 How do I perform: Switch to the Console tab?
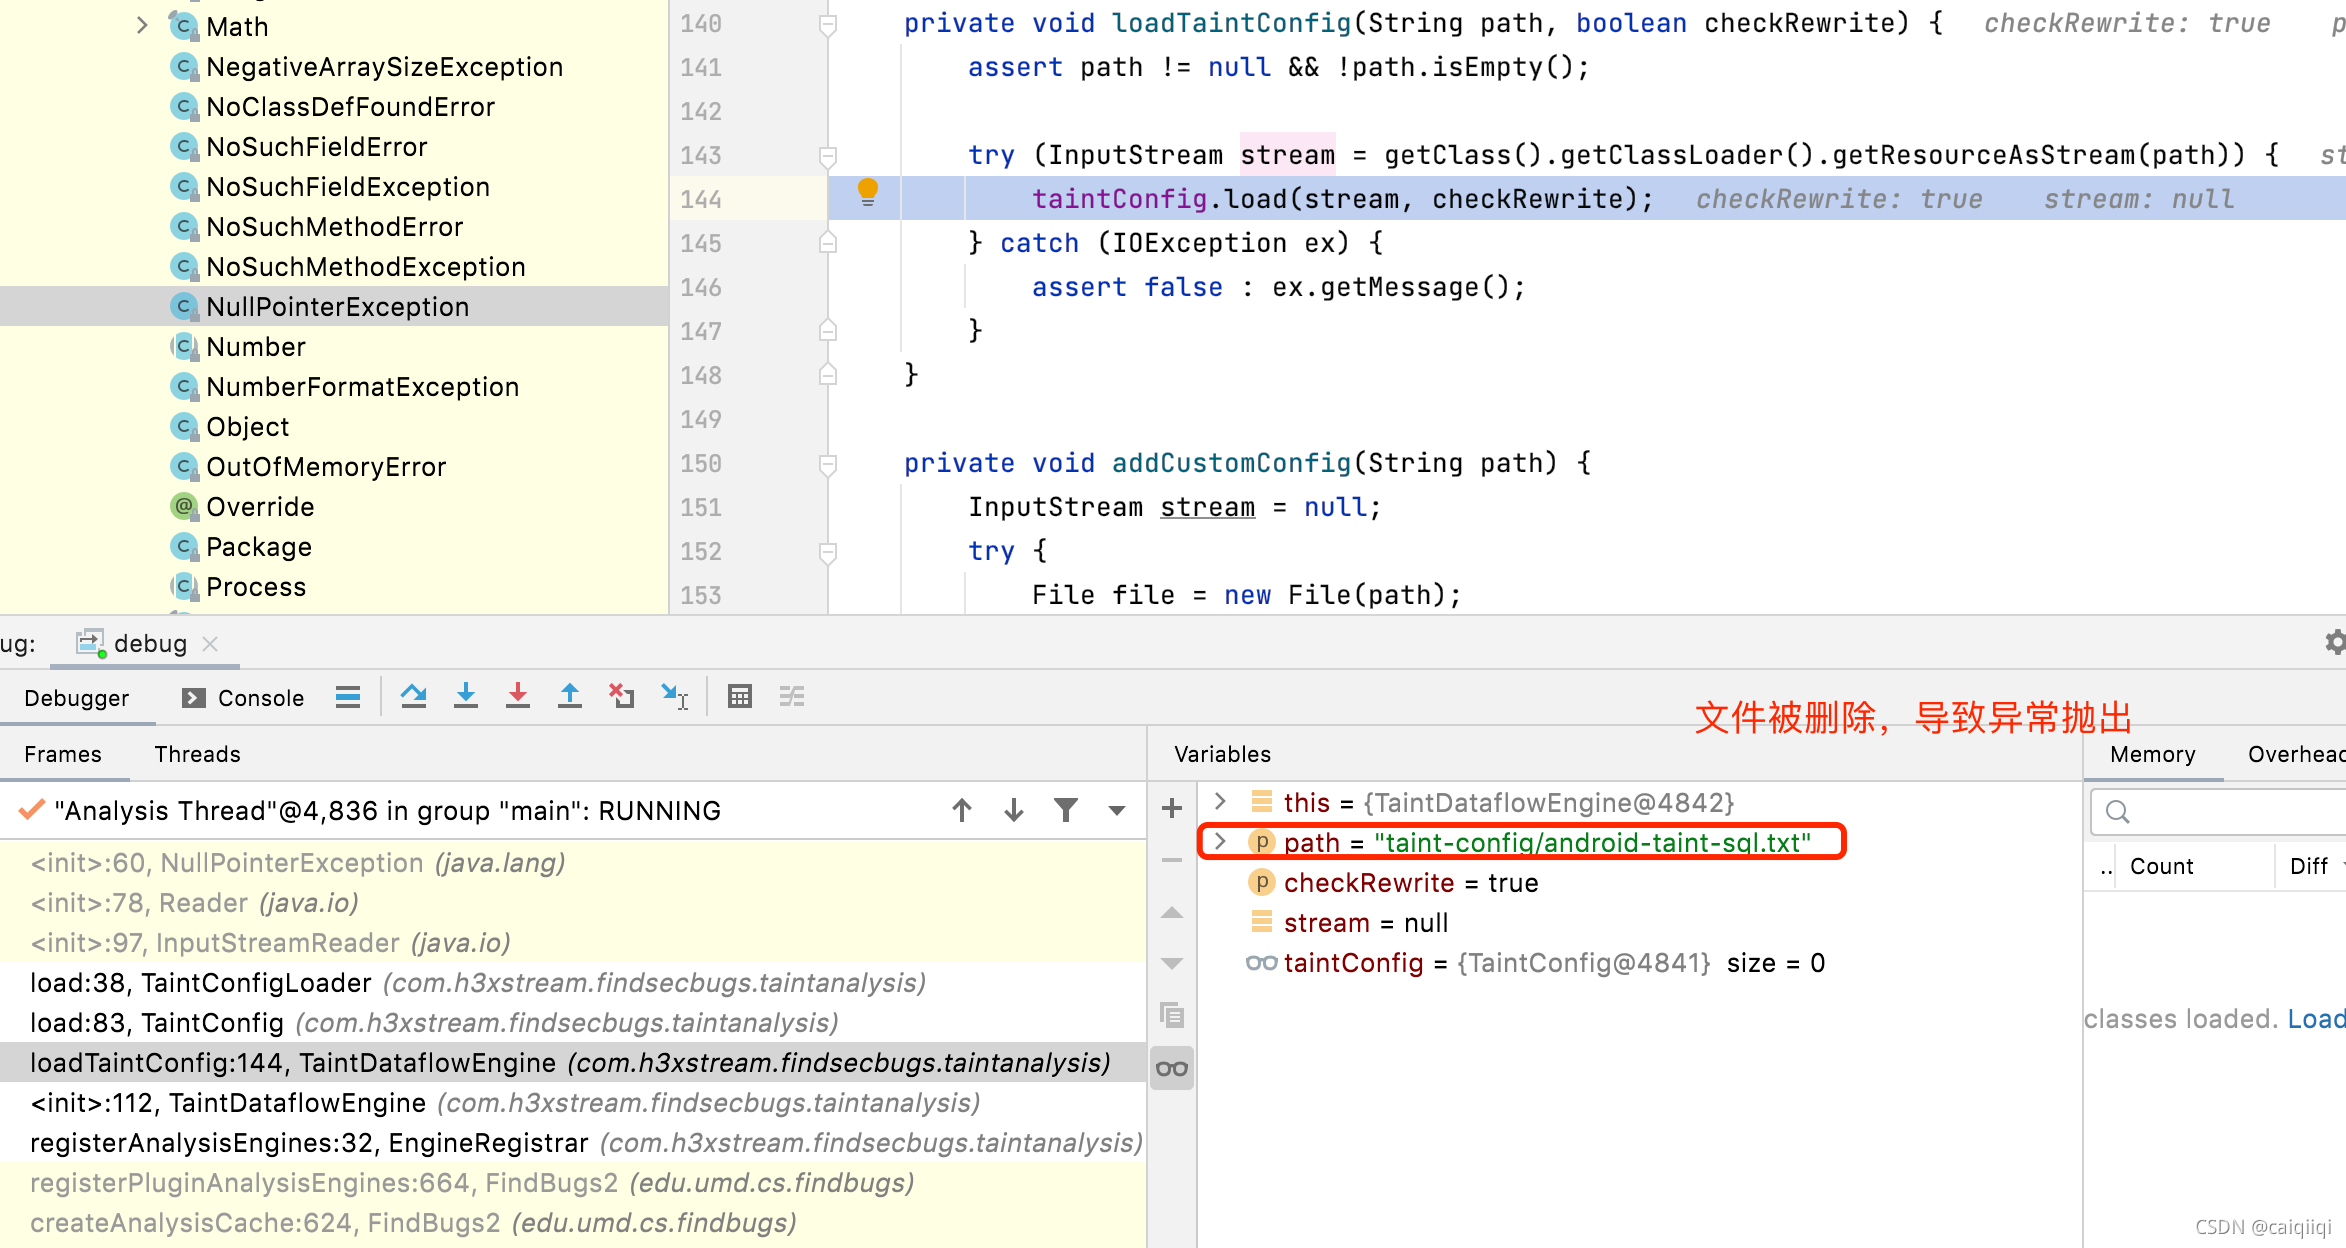click(243, 698)
